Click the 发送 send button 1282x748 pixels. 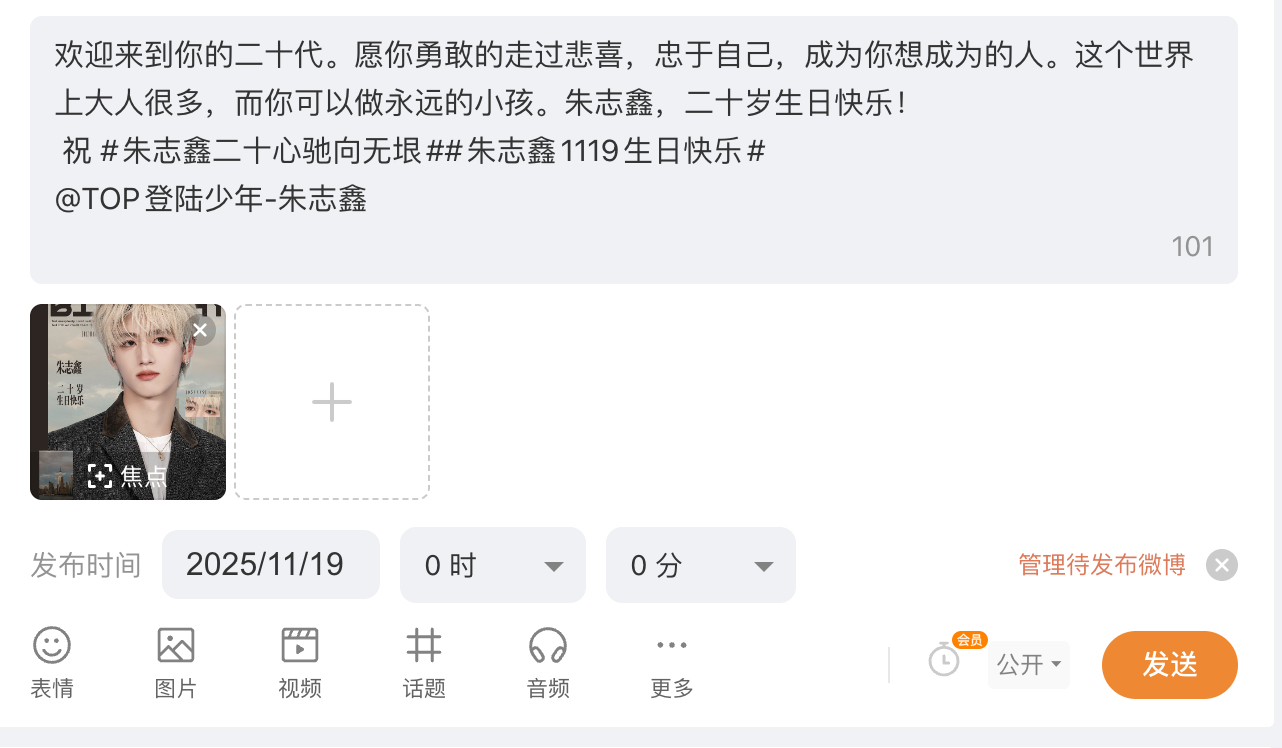click(x=1169, y=665)
